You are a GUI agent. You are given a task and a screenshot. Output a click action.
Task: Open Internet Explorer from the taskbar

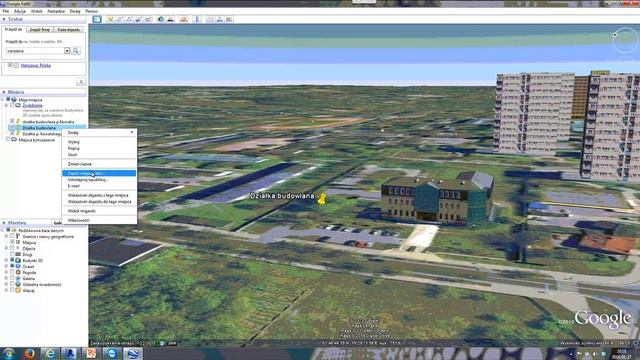(50, 353)
